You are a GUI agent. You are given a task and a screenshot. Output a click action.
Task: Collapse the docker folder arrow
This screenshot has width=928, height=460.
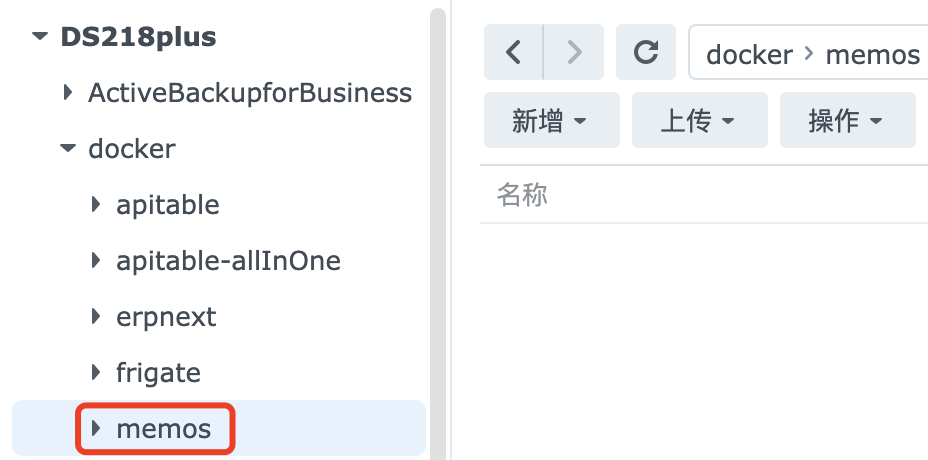[67, 149]
